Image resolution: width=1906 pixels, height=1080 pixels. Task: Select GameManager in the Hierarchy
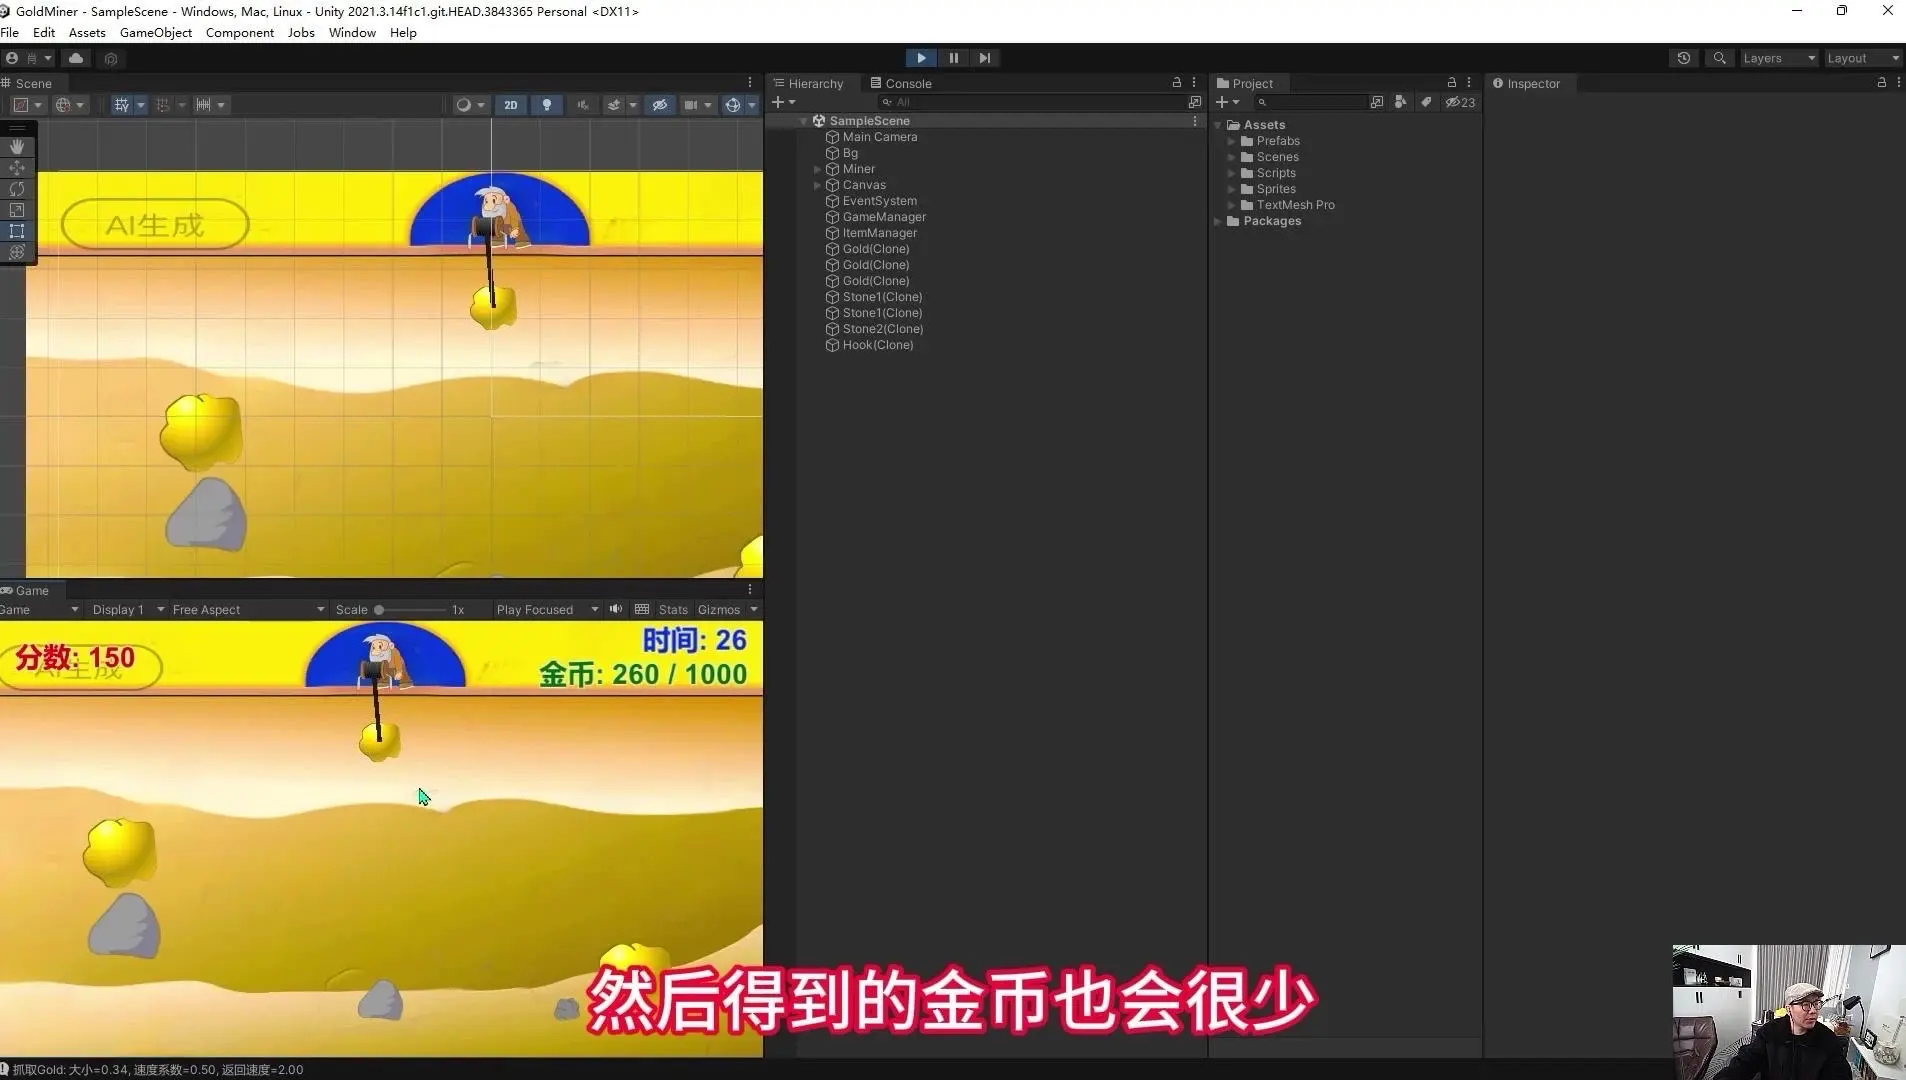(x=884, y=217)
